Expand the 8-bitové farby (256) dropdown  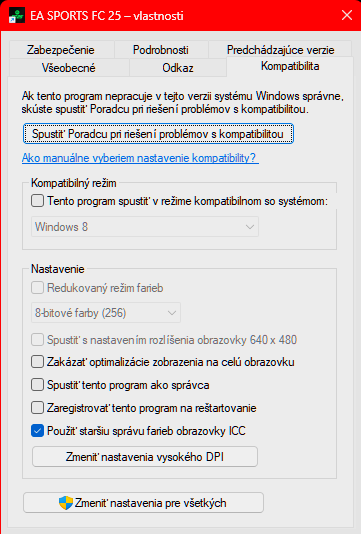(106, 313)
